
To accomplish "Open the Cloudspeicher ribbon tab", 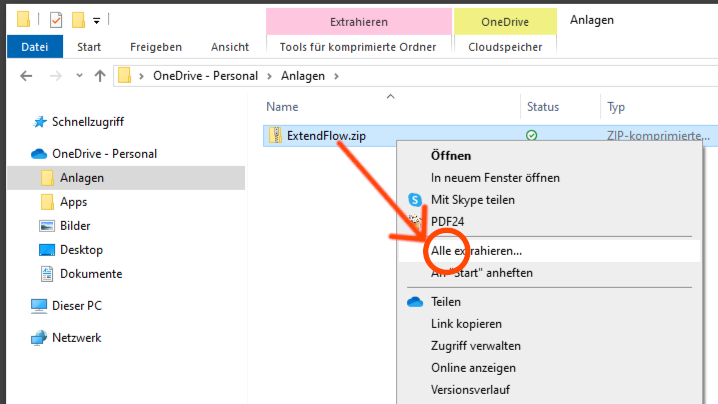I will point(505,47).
